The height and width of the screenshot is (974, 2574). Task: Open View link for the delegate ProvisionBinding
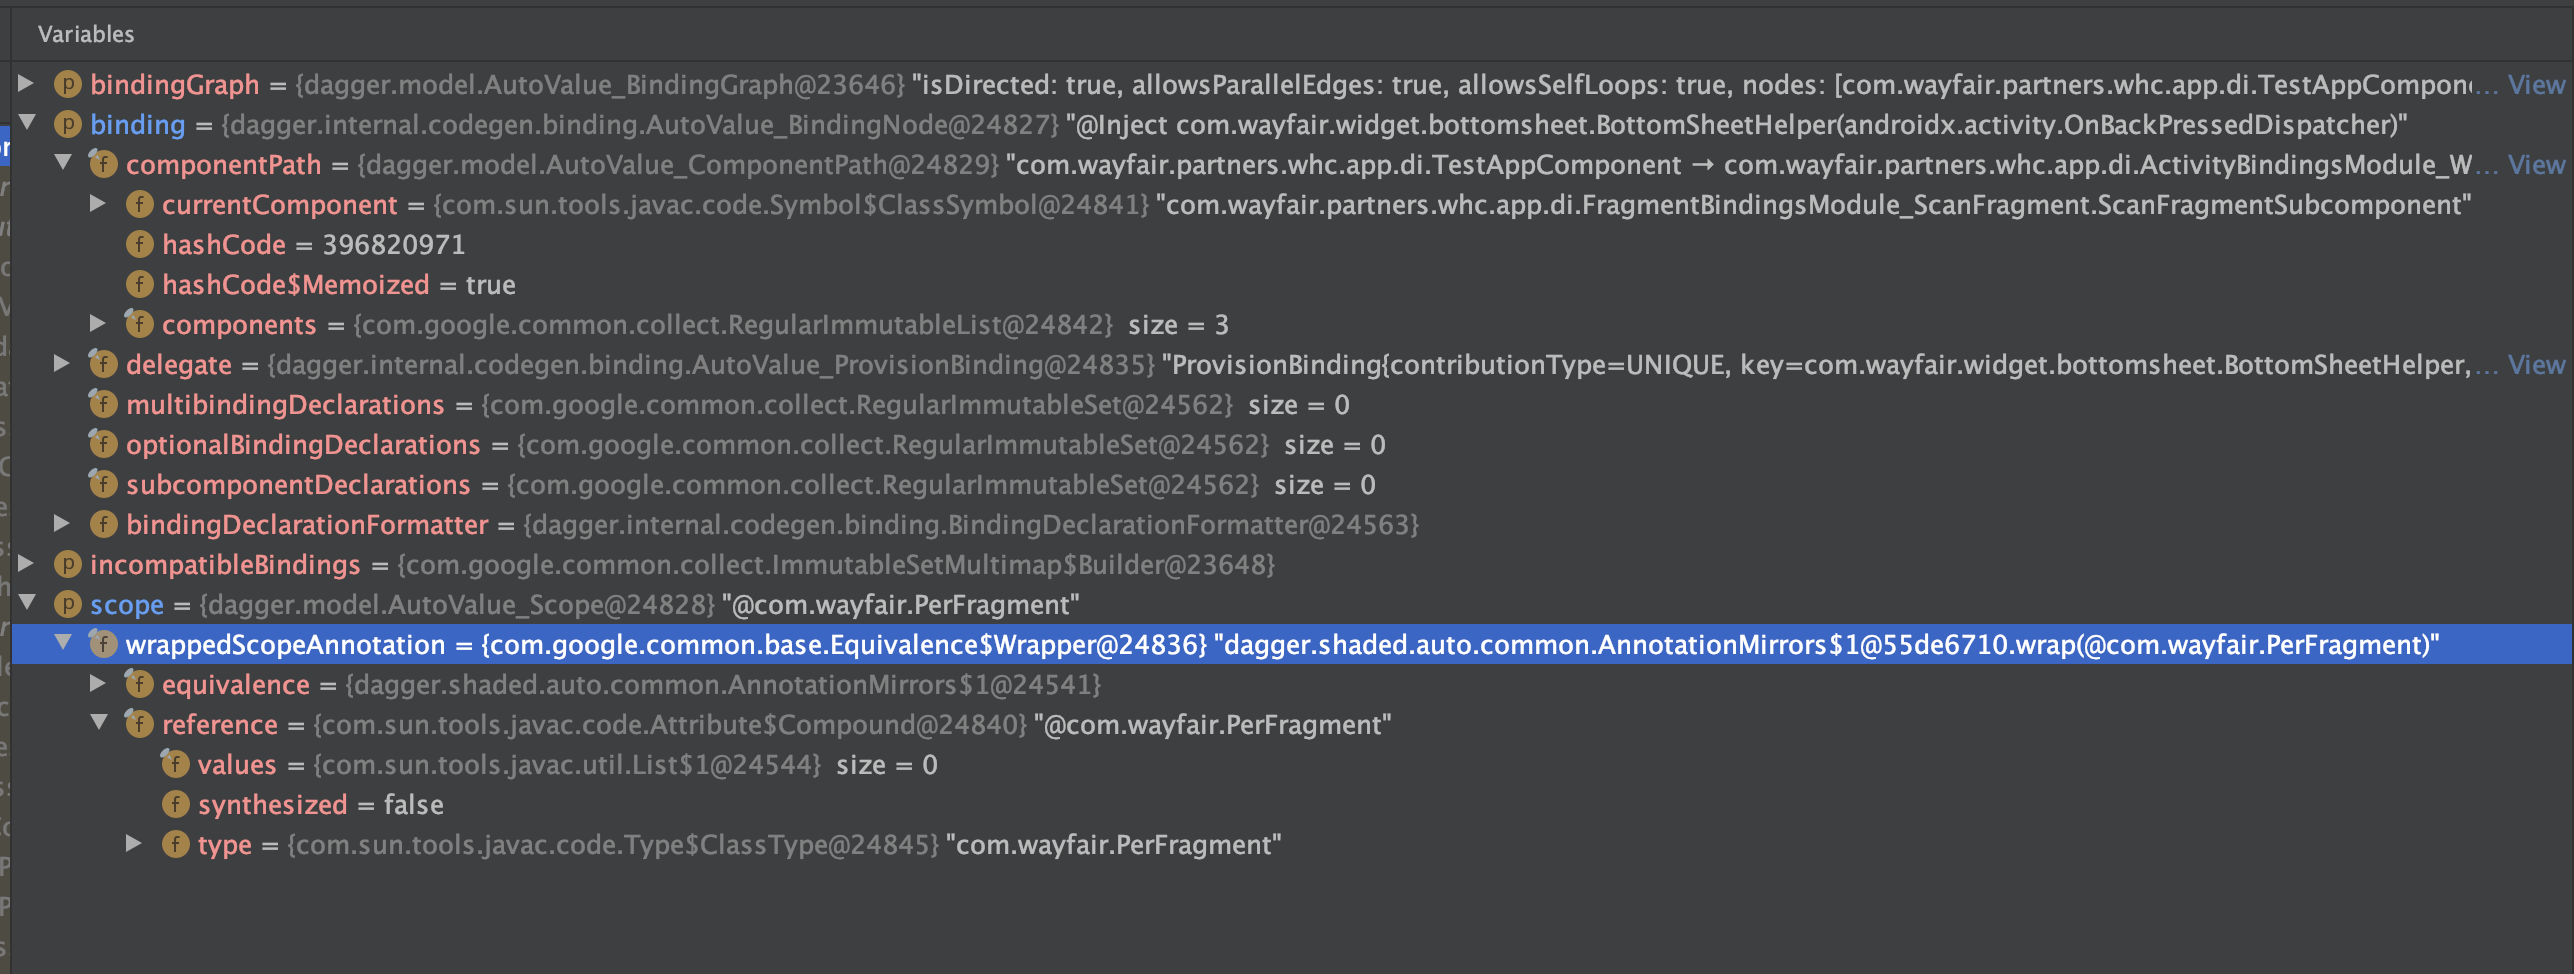coord(2536,364)
